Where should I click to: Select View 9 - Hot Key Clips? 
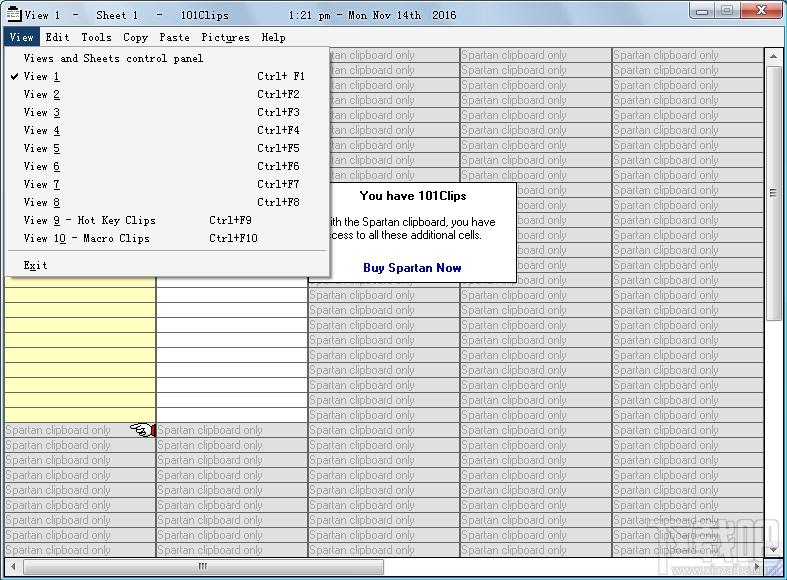(x=167, y=220)
